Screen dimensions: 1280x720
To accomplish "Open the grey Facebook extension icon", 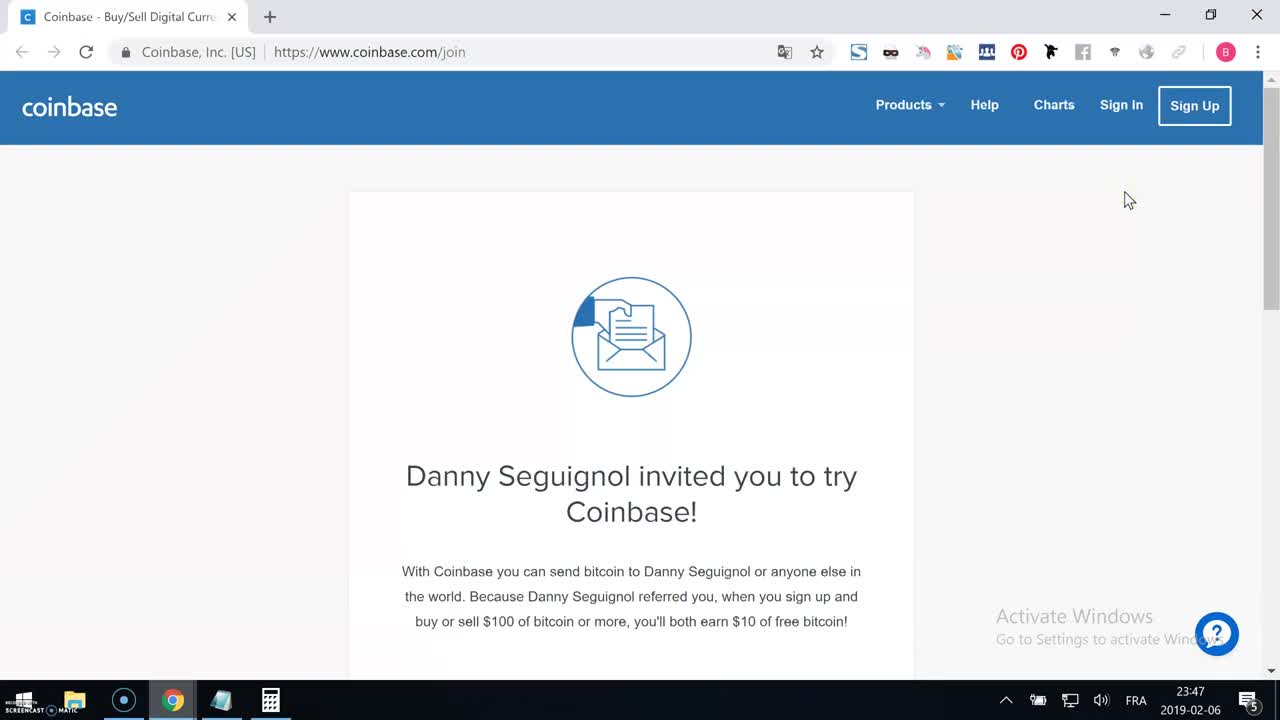I will point(1083,52).
